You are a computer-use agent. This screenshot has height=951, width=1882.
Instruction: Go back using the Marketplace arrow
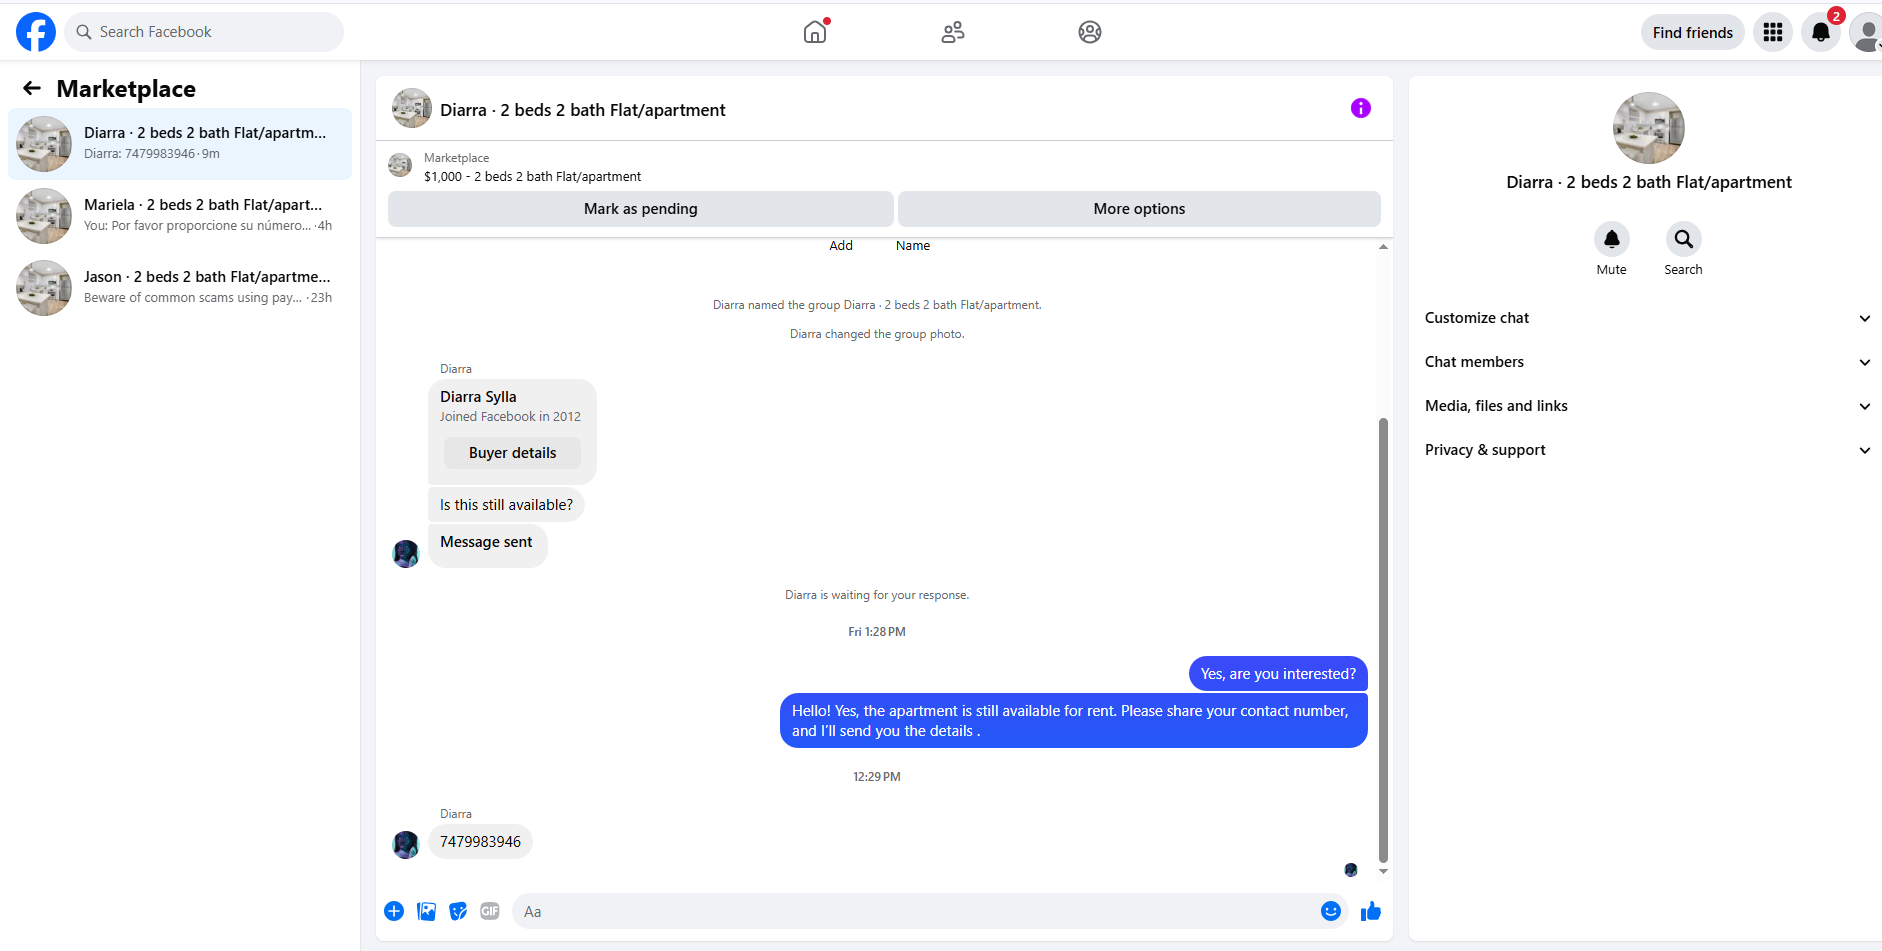point(32,88)
